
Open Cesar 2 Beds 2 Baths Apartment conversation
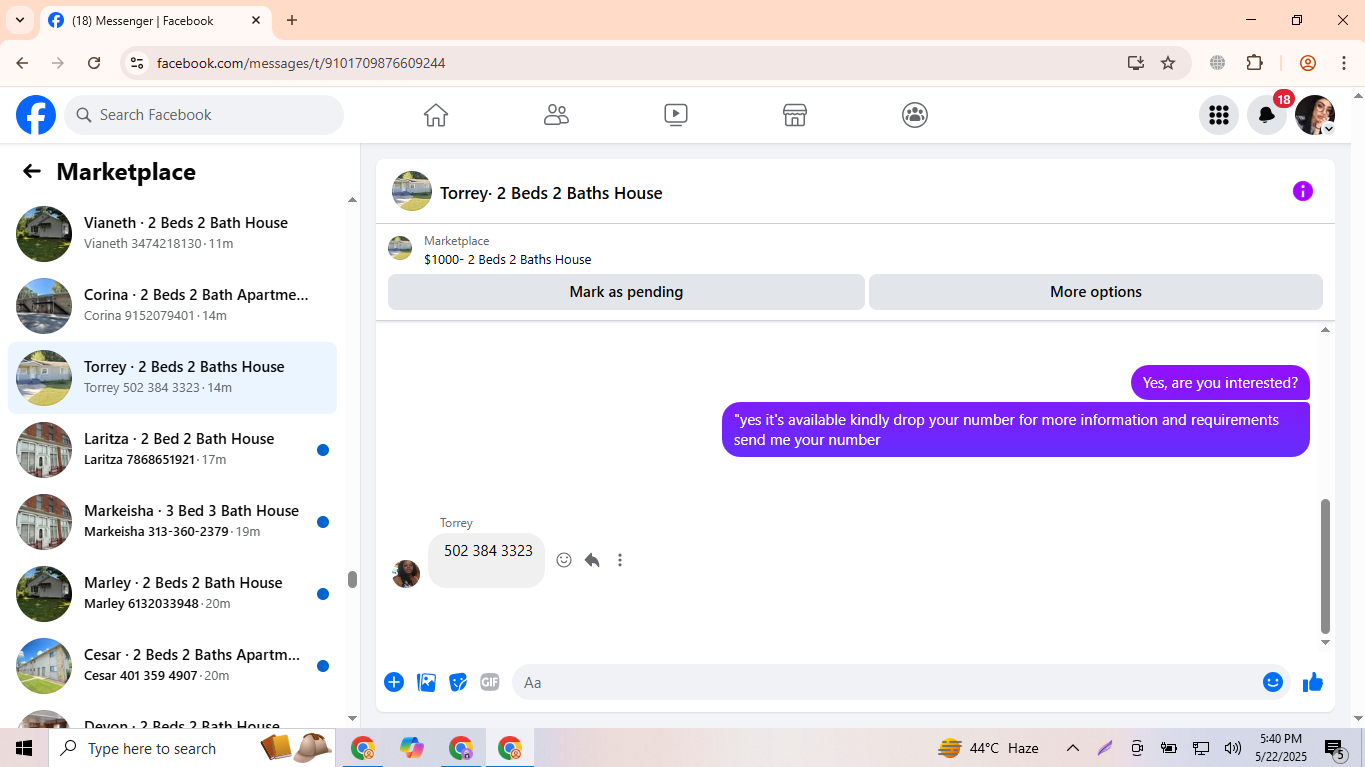coord(172,666)
